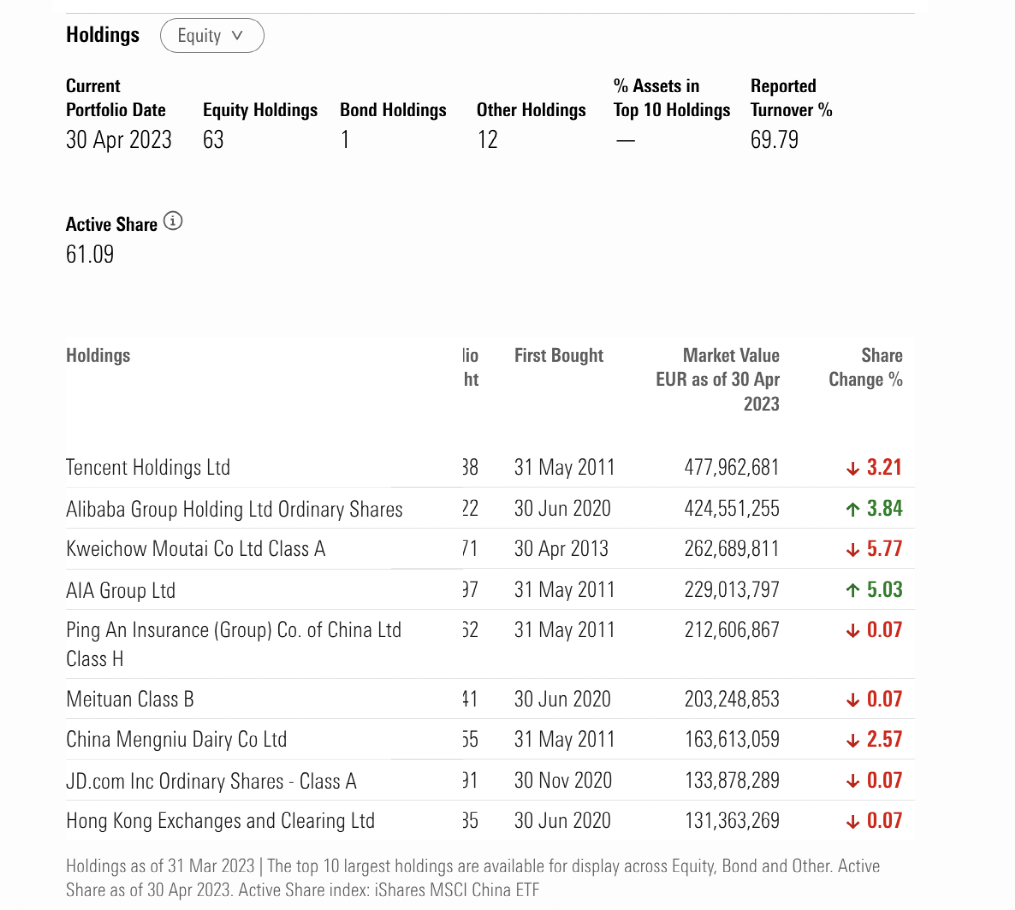
Task: Open Kweichow Moutai Co Ltd Class A
Action: point(195,549)
